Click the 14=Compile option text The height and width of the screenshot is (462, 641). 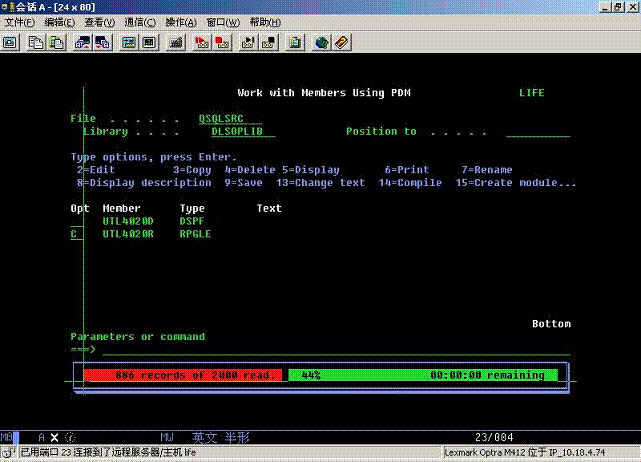coord(410,183)
